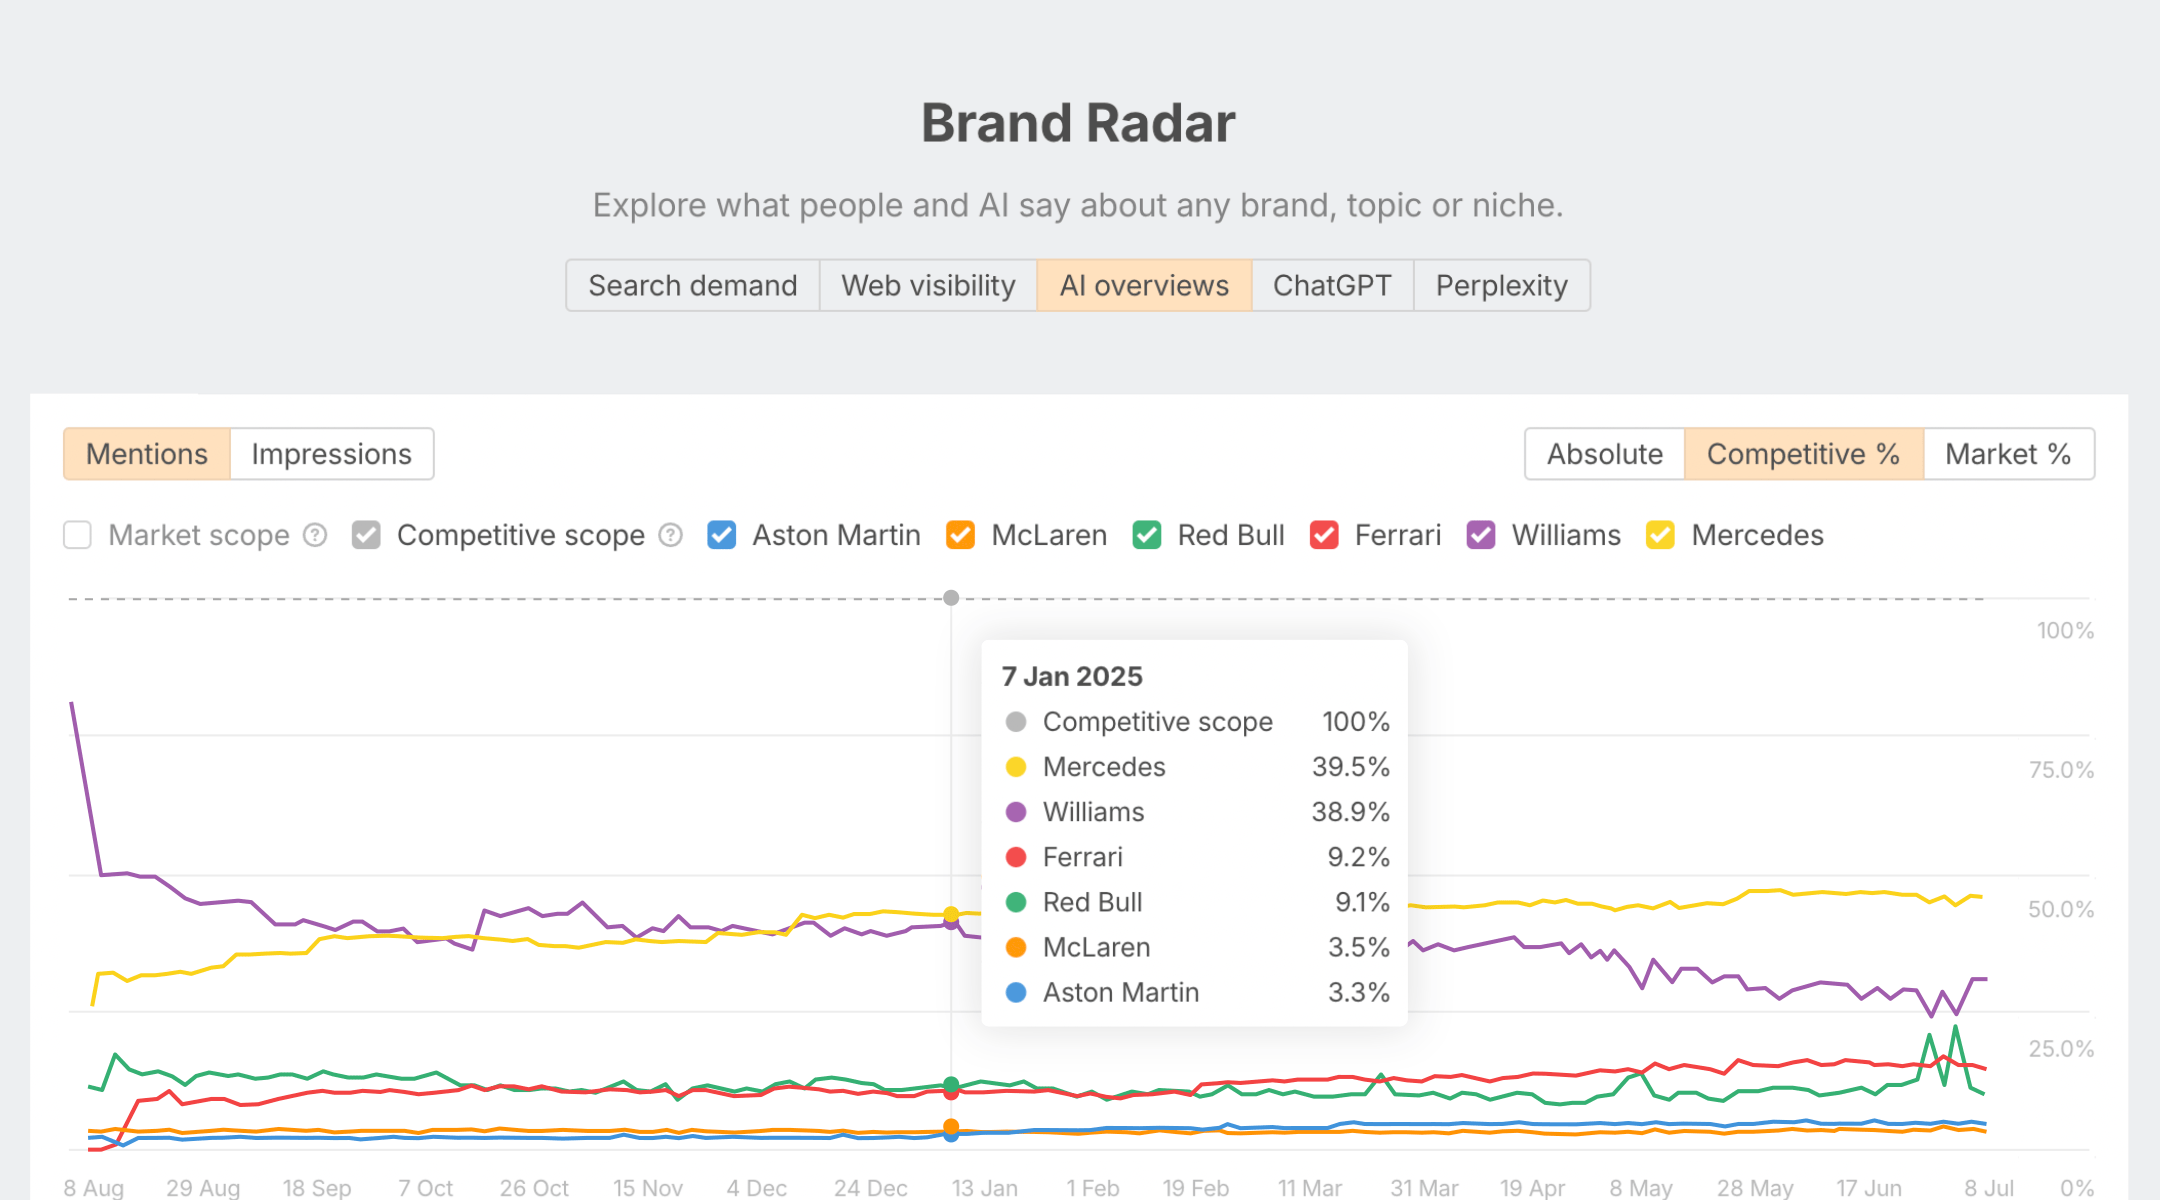The width and height of the screenshot is (2160, 1200).
Task: Click the Mentions toggle button
Action: 147,454
